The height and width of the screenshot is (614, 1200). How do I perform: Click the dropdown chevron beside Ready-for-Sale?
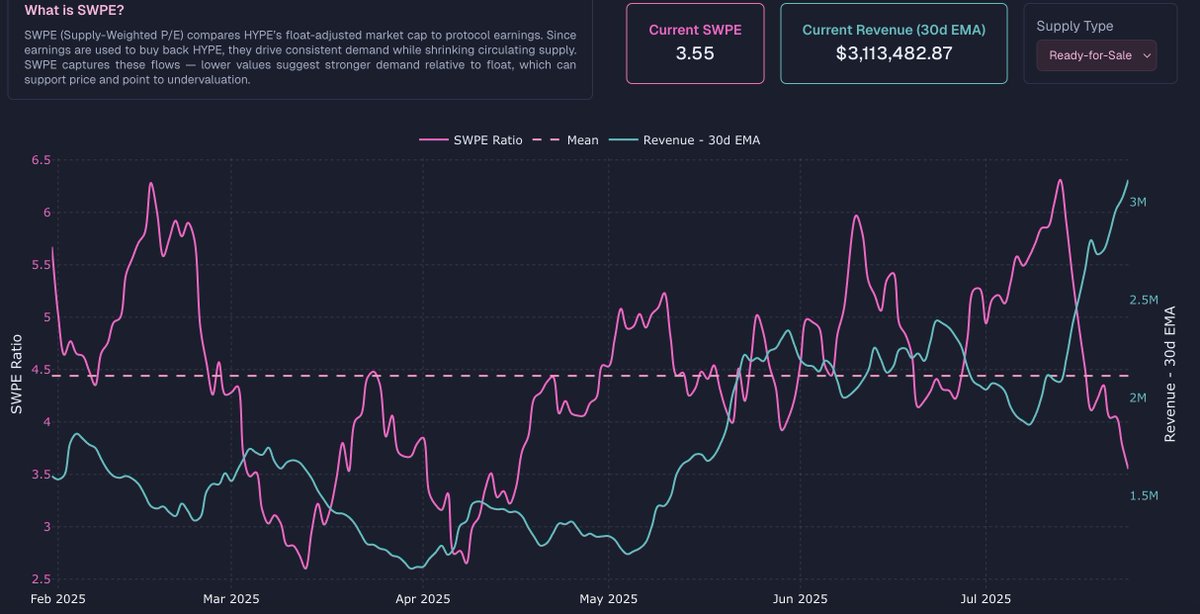1146,56
